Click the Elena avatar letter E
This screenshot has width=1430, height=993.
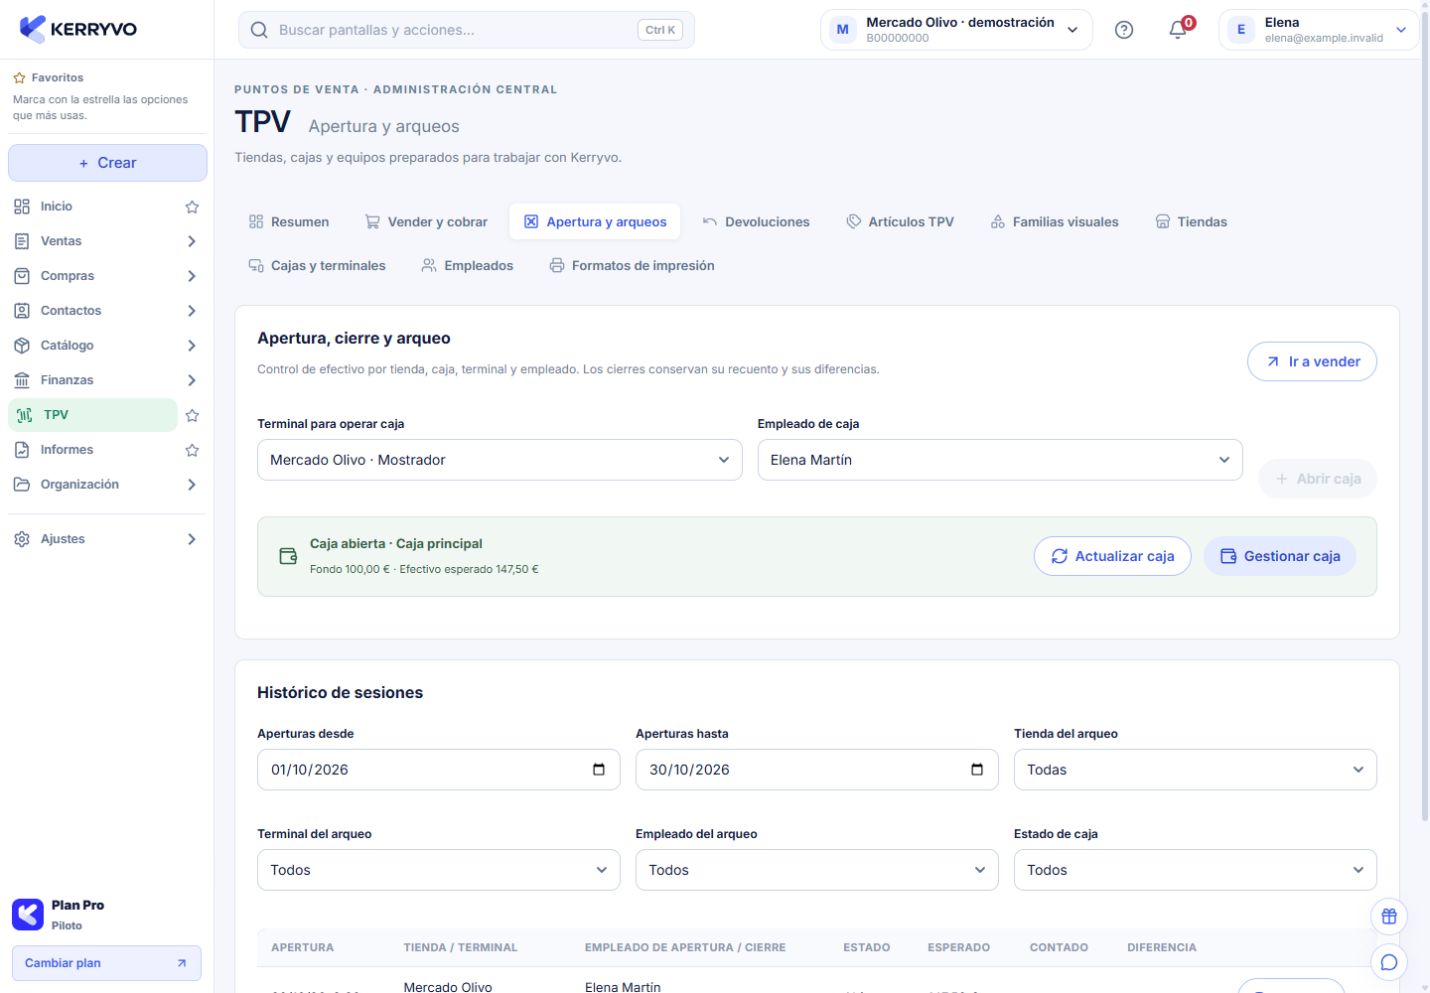point(1241,30)
